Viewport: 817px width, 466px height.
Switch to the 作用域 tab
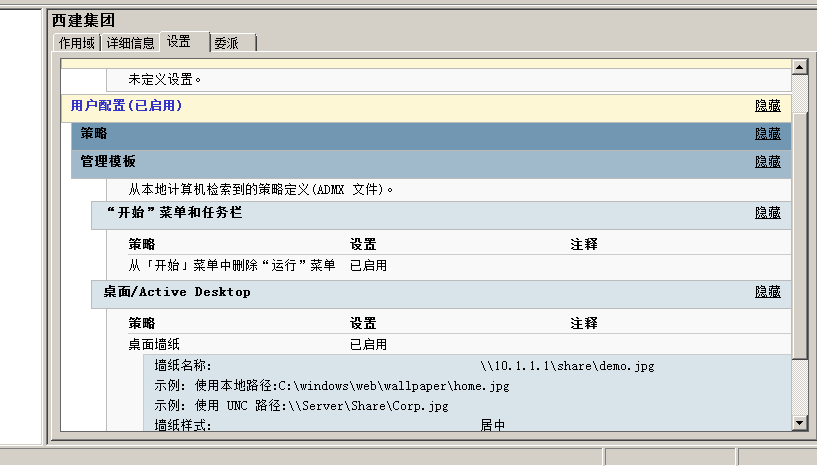click(77, 43)
